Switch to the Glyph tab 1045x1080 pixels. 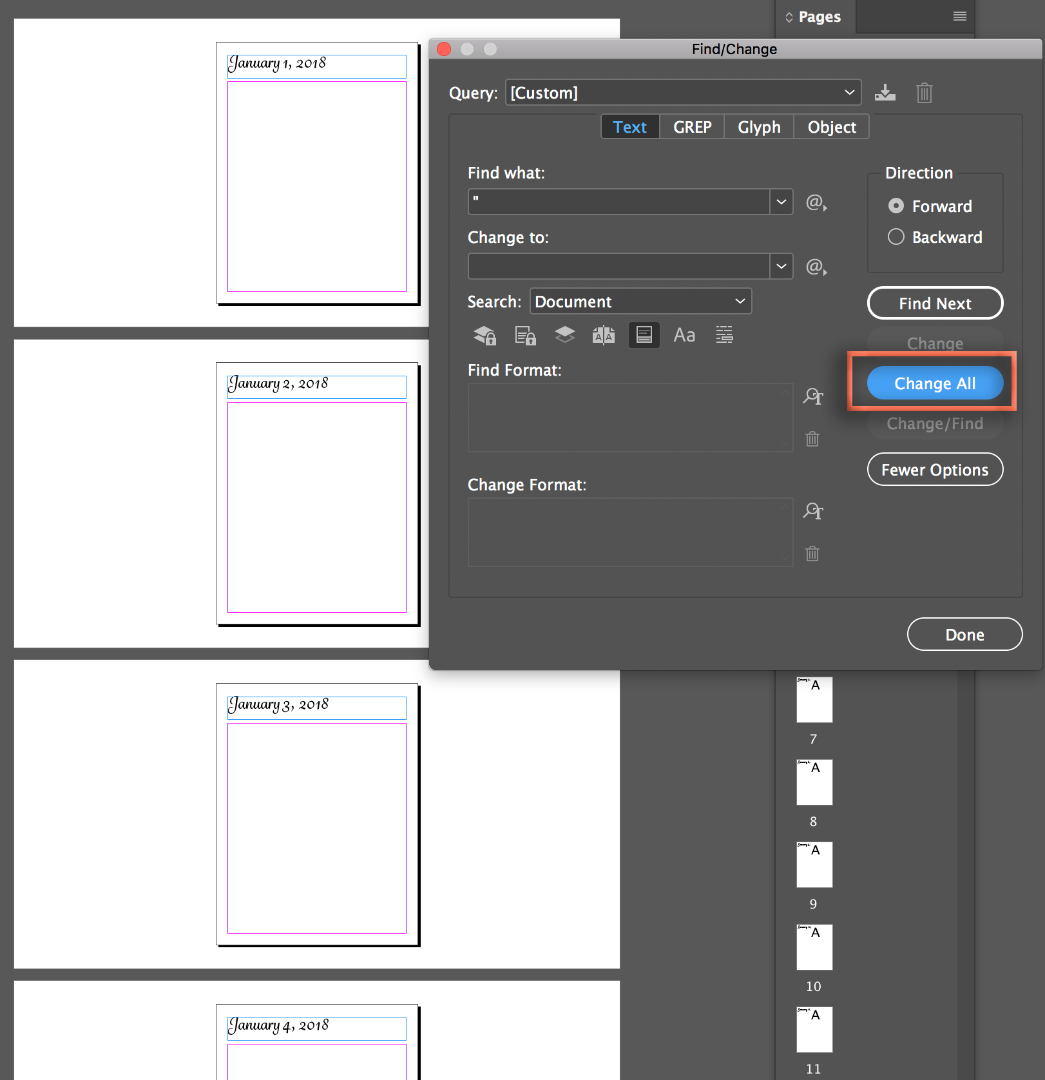point(759,127)
